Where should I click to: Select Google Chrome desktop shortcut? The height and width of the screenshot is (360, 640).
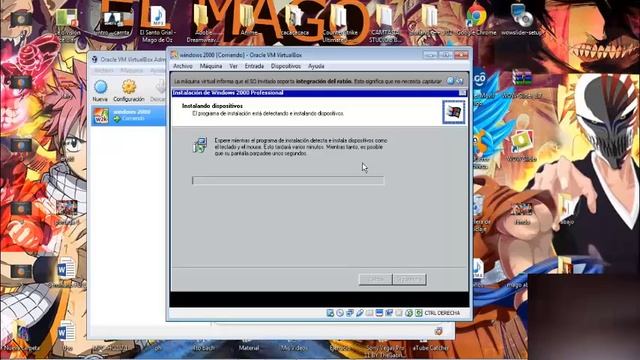pos(476,20)
